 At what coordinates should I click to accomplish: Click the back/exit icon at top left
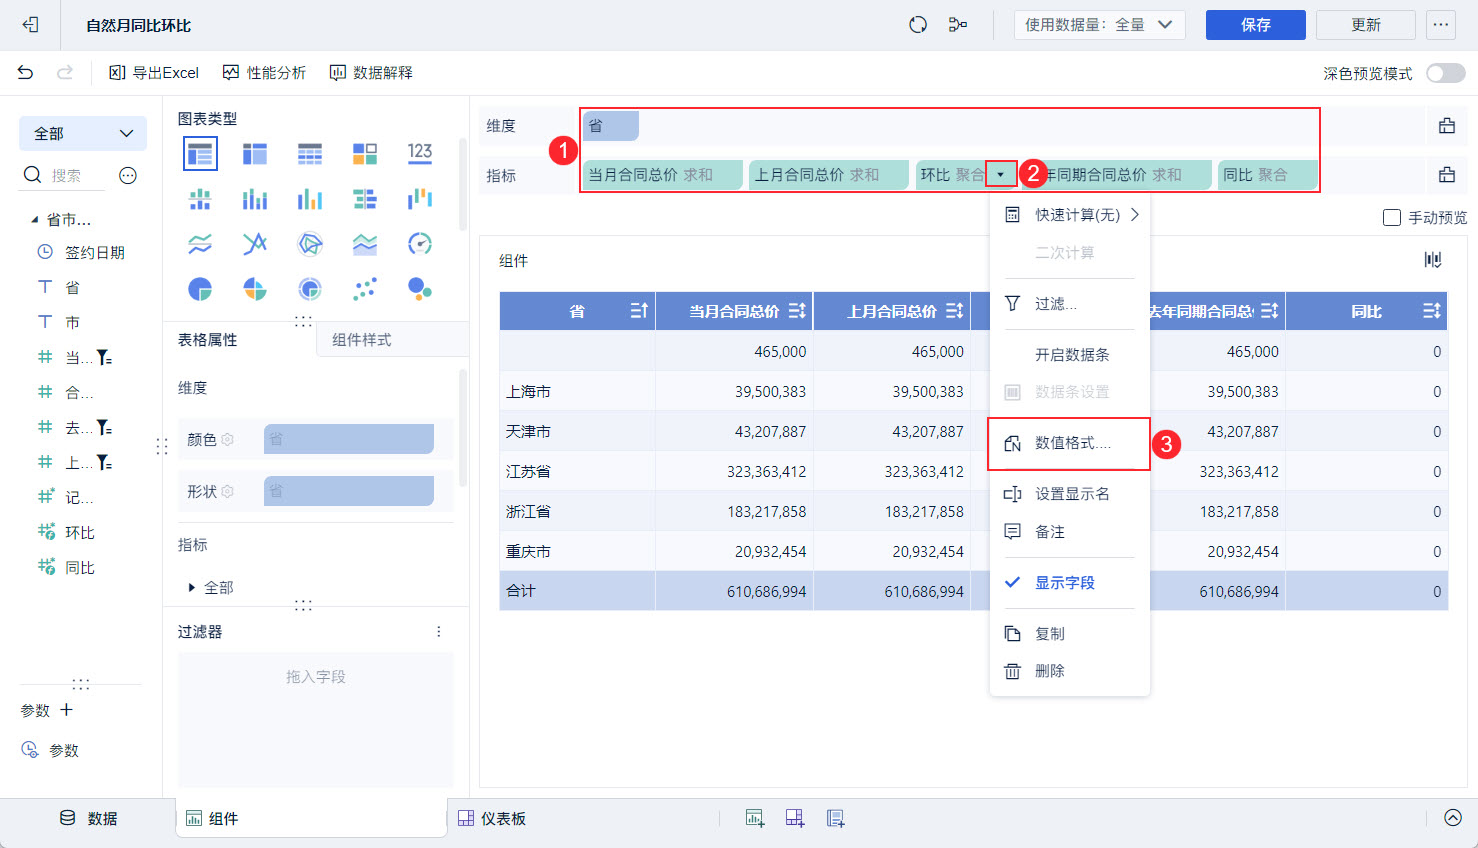[x=30, y=25]
